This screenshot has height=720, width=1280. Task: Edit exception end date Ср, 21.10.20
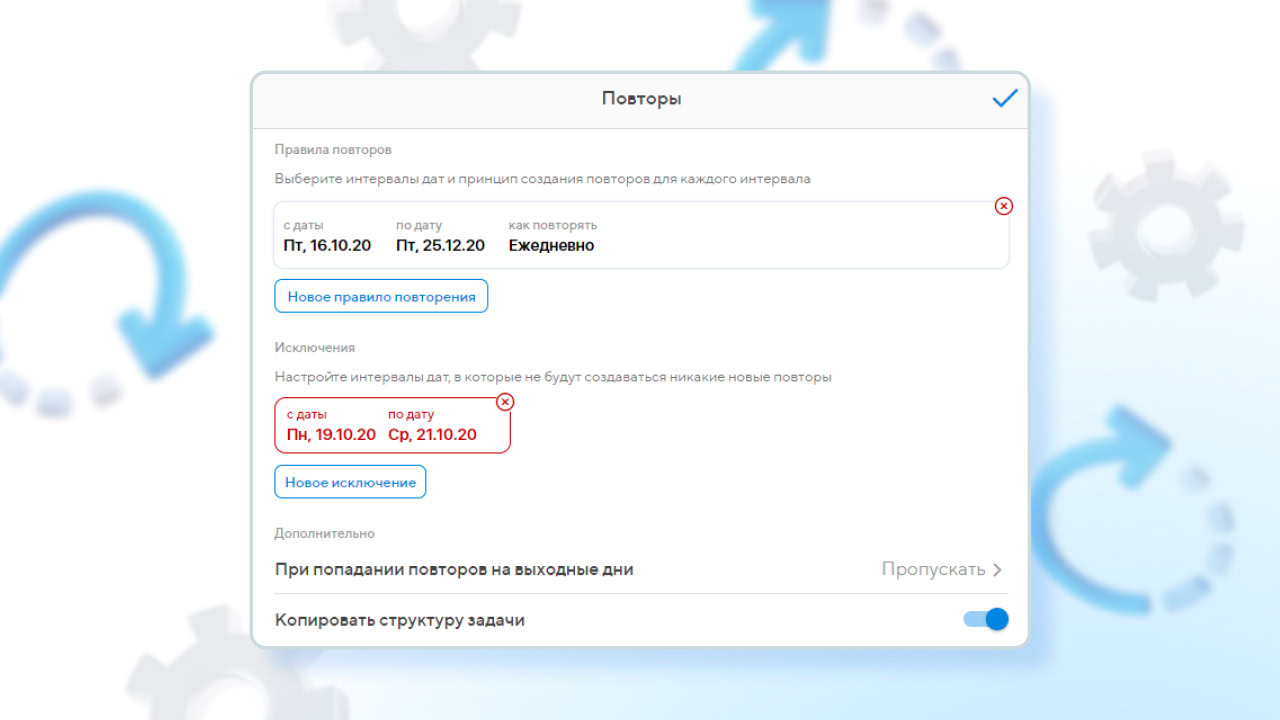coord(432,434)
